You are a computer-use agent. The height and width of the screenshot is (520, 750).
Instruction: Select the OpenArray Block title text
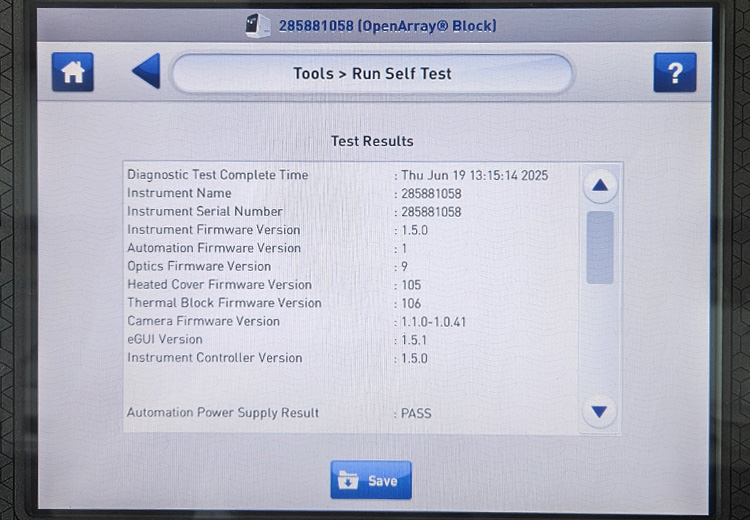(x=387, y=25)
